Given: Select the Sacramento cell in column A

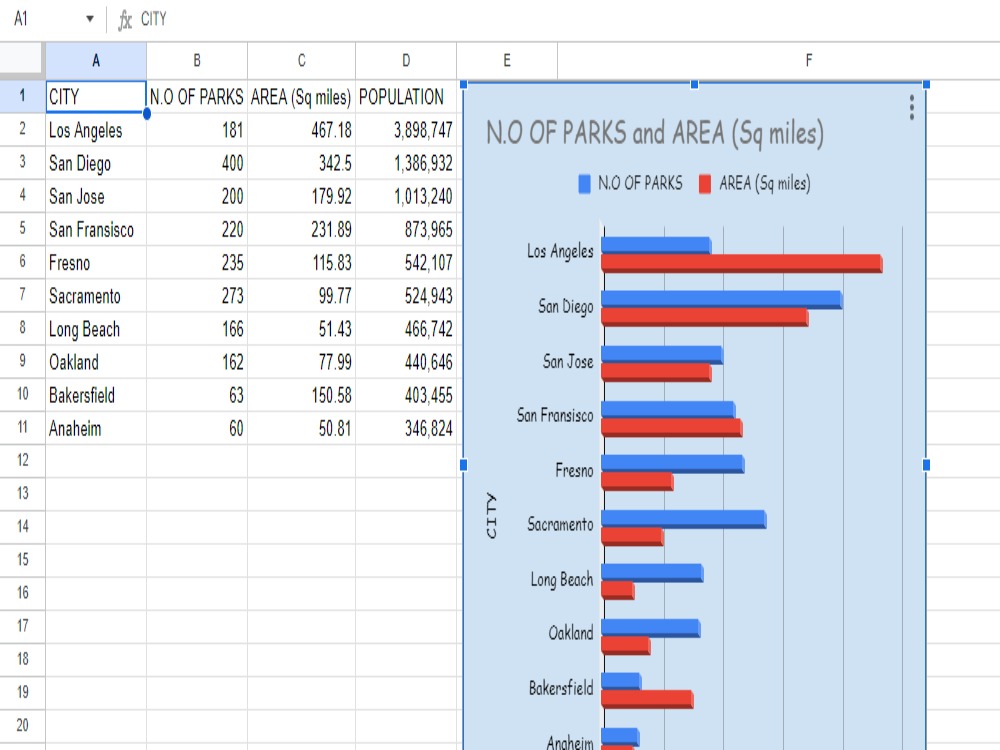Looking at the screenshot, I should click(96, 296).
